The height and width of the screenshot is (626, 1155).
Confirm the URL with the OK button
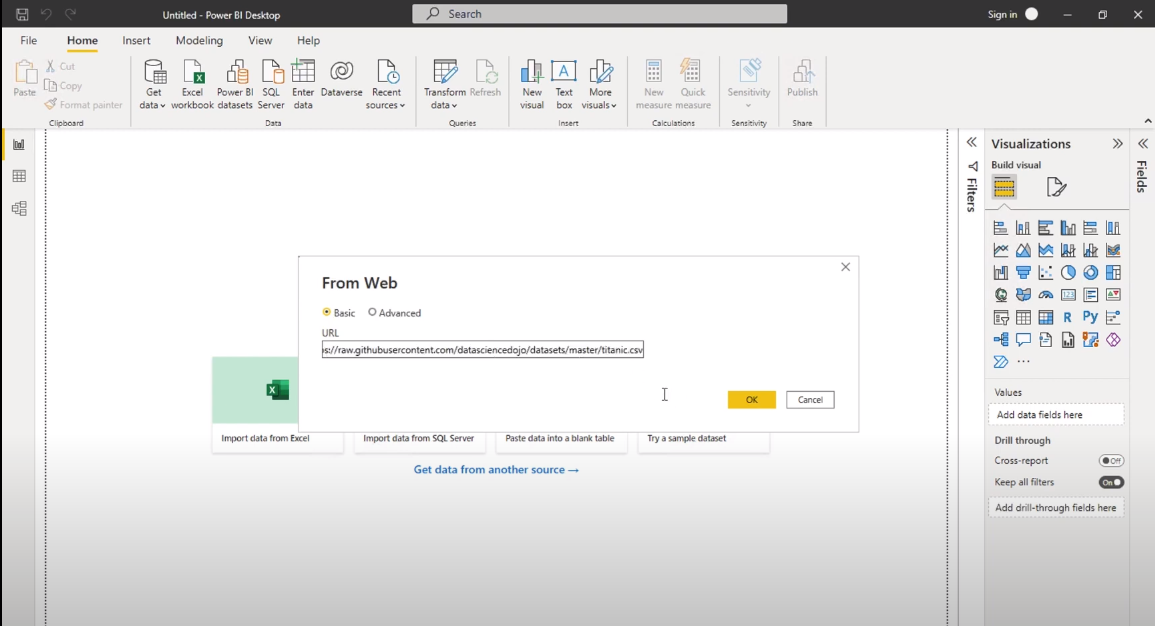point(751,399)
